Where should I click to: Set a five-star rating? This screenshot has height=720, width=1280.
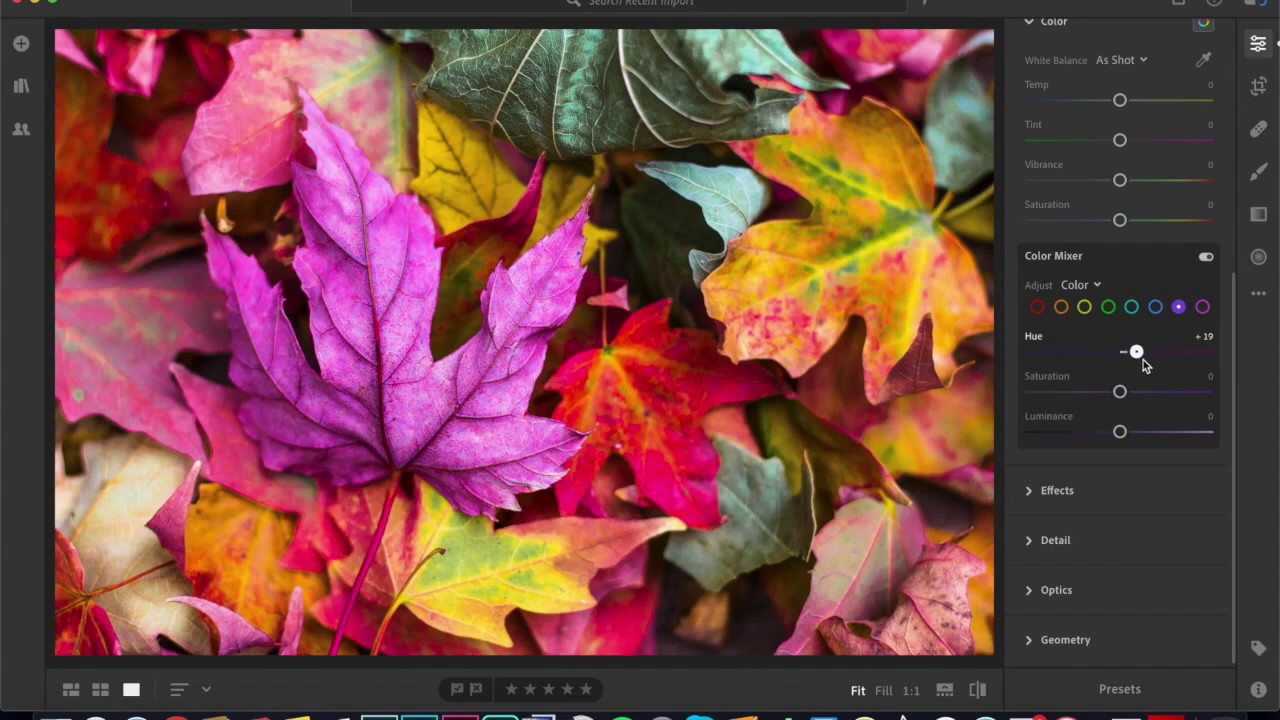point(586,689)
